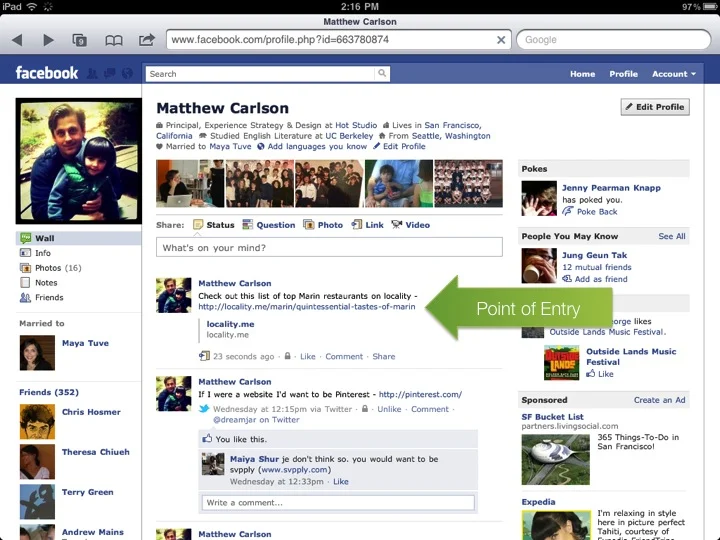Open Profile in Facebook header
This screenshot has height=540, width=720.
623,73
